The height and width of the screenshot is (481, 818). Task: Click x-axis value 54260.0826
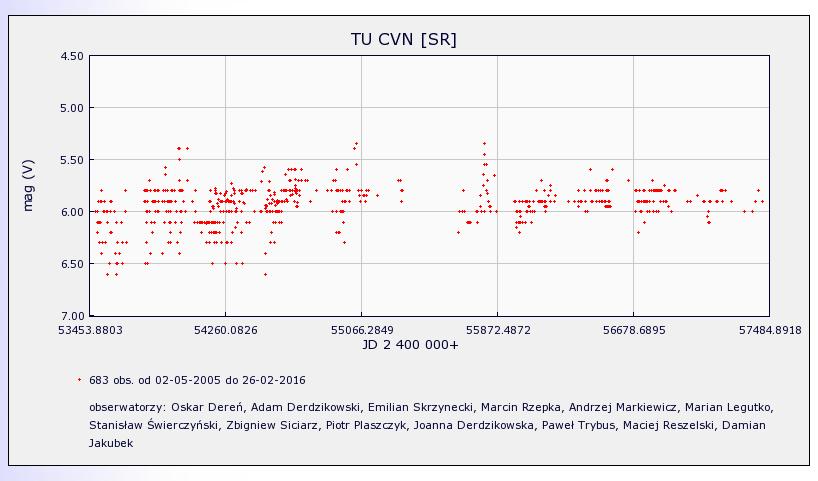click(x=226, y=330)
